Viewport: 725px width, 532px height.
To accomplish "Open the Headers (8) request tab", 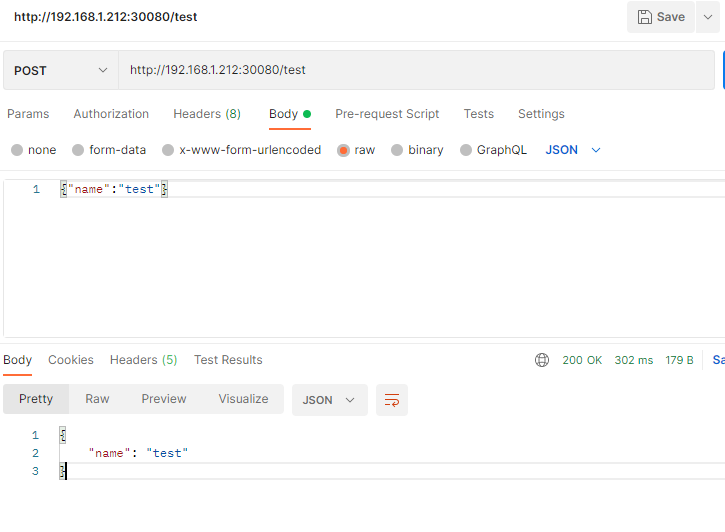I will (x=207, y=114).
